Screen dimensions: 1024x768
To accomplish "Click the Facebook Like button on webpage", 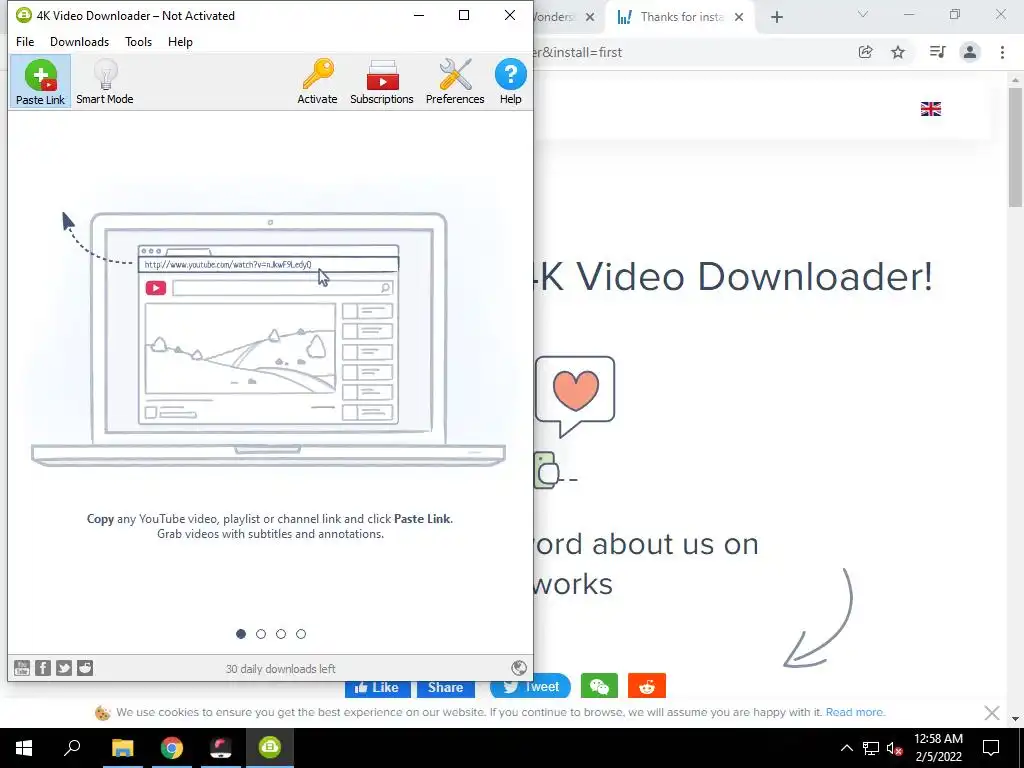I will point(377,687).
